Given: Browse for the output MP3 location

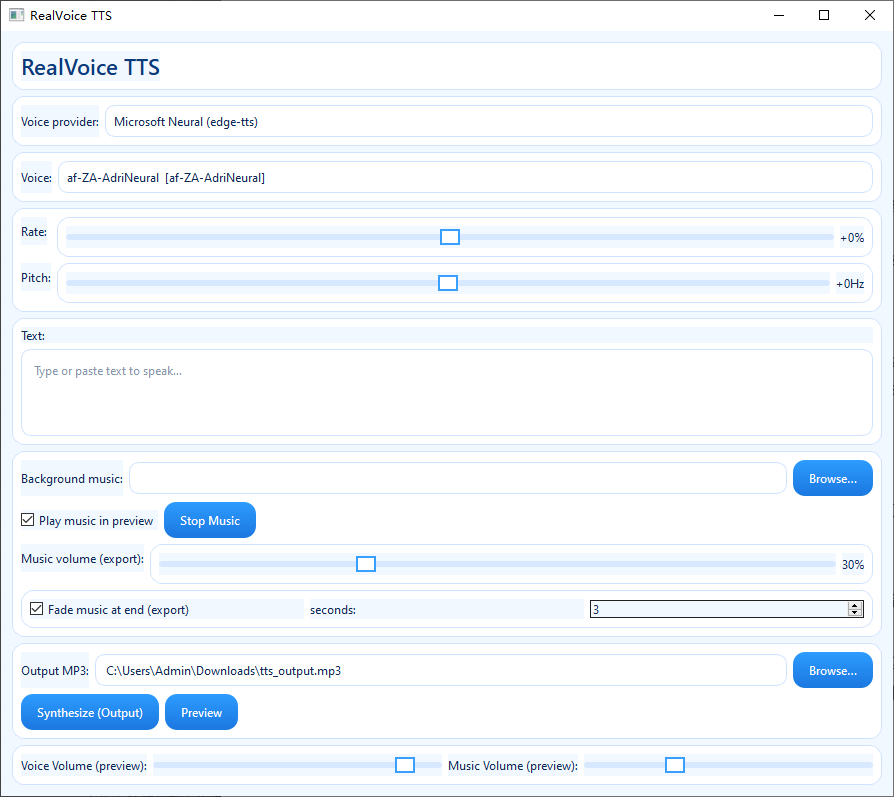Looking at the screenshot, I should click(x=832, y=671).
